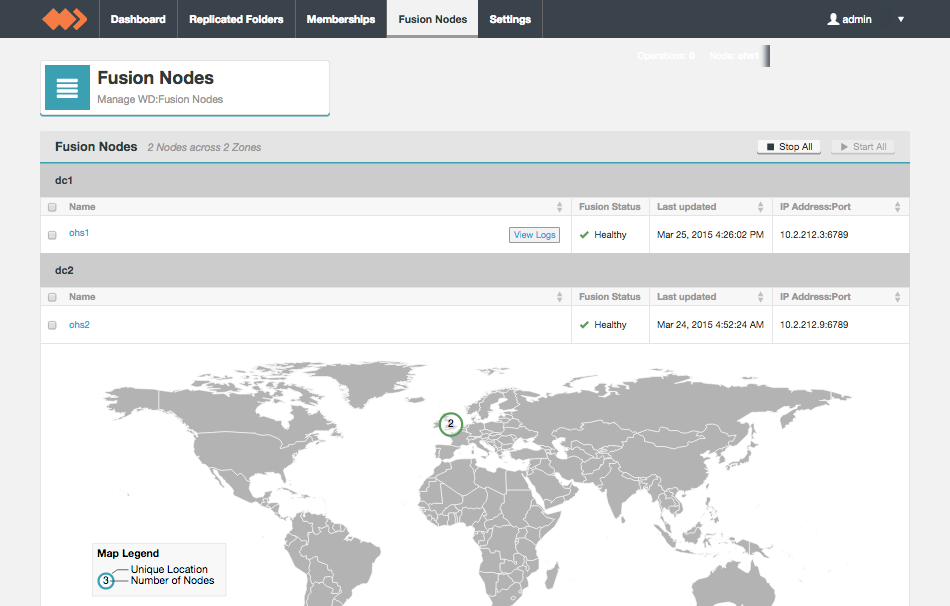
Task: Click timestamp Mar 25, 2015 4:26:02 PM
Action: pos(710,235)
